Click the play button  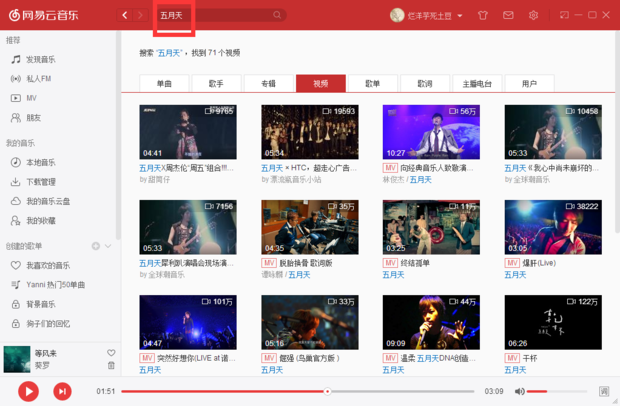coord(28,391)
